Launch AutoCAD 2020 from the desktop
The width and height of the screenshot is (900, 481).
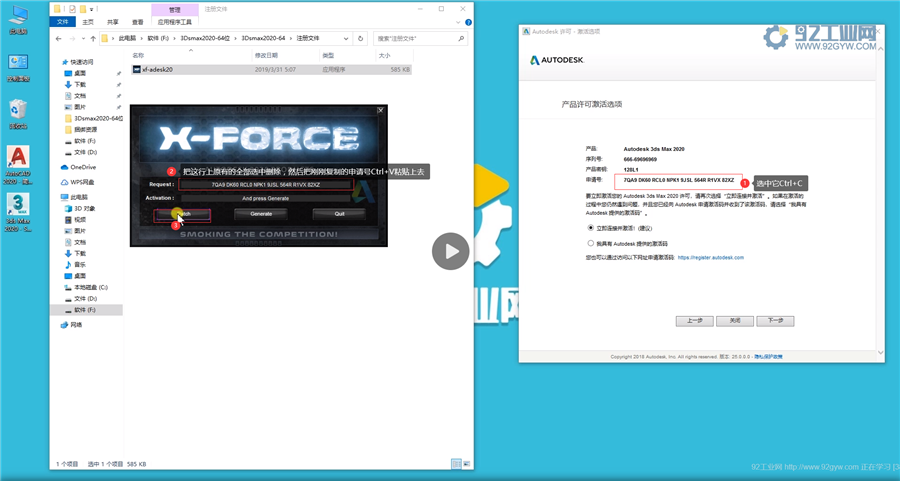[x=18, y=165]
